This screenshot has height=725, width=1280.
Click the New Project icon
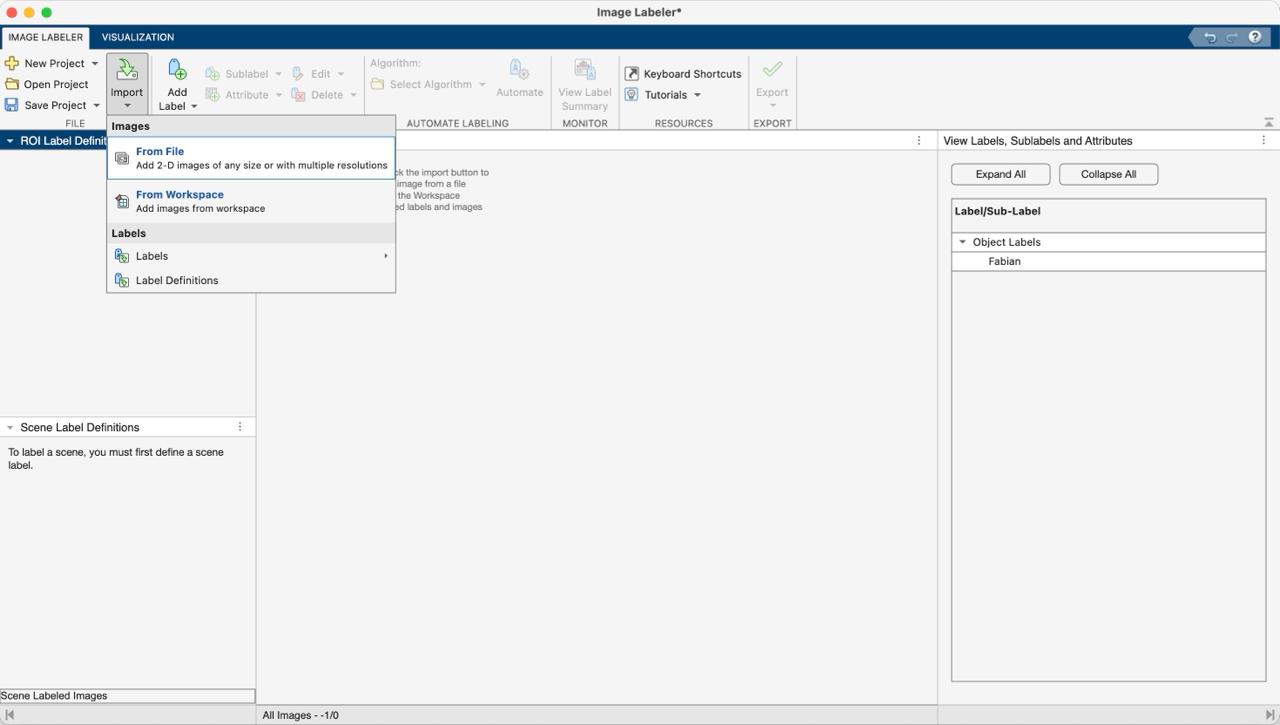pos(12,63)
